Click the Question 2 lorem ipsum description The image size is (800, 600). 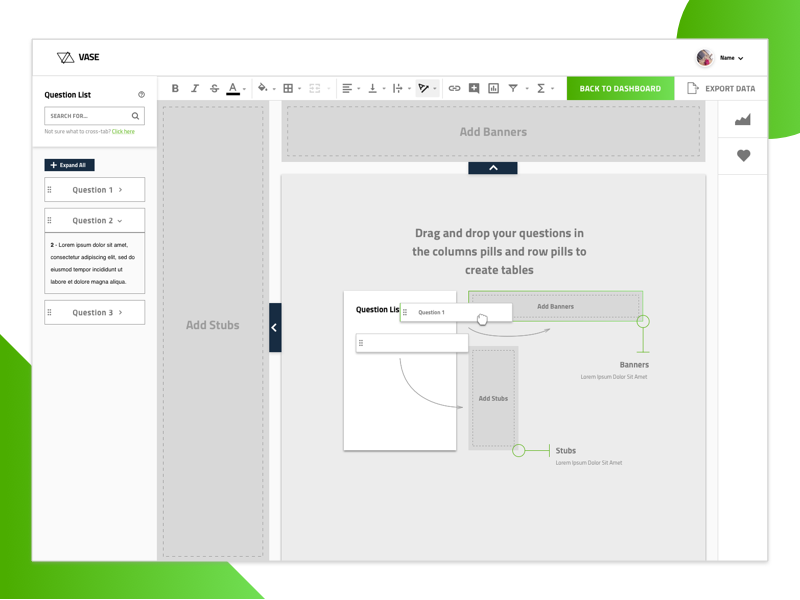coord(92,263)
